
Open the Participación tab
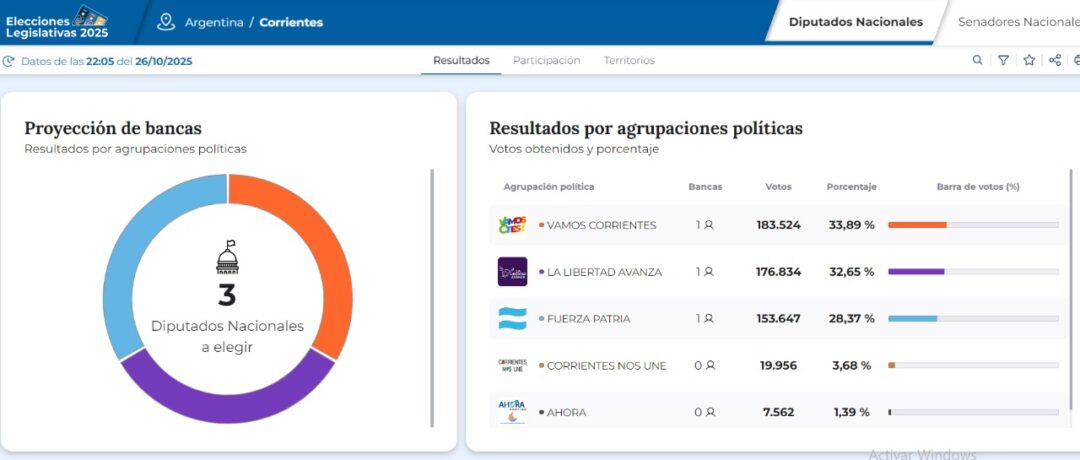click(546, 61)
